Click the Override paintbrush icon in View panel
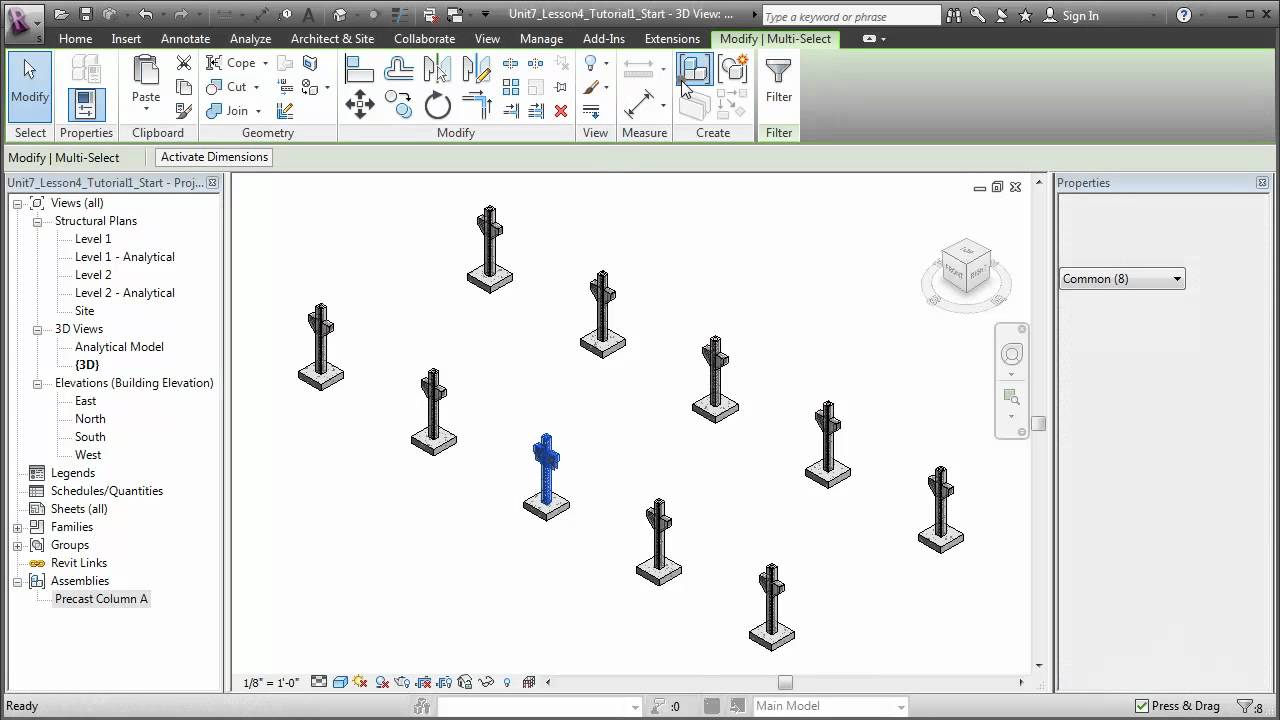The height and width of the screenshot is (720, 1280). point(591,87)
